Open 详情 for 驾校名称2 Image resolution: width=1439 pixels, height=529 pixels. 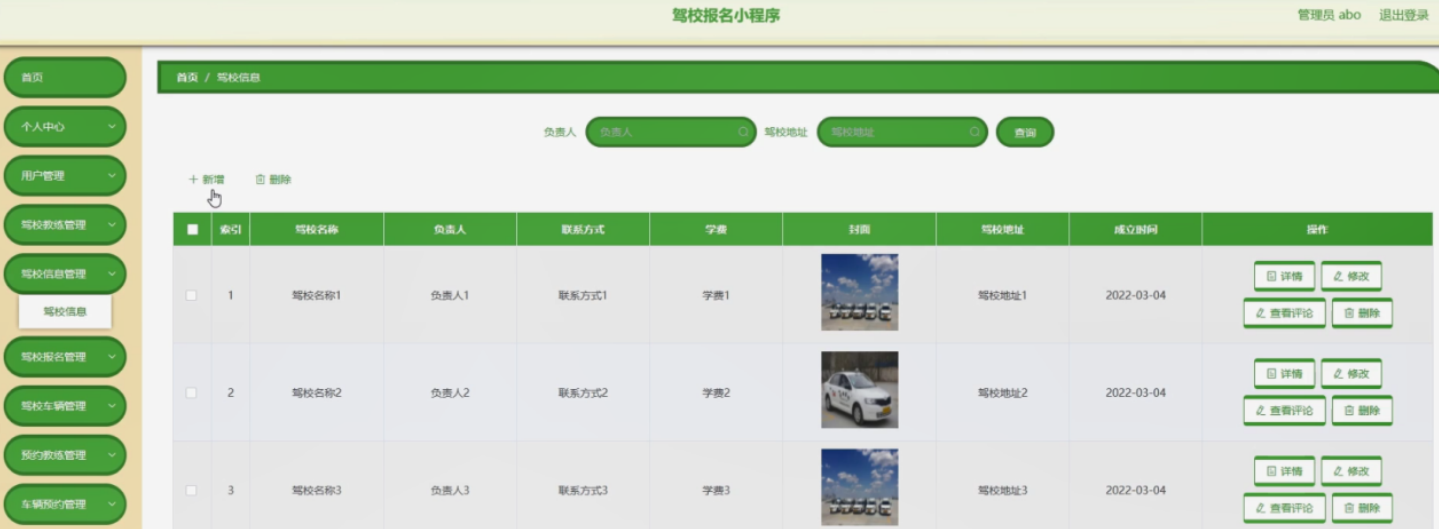(1284, 374)
